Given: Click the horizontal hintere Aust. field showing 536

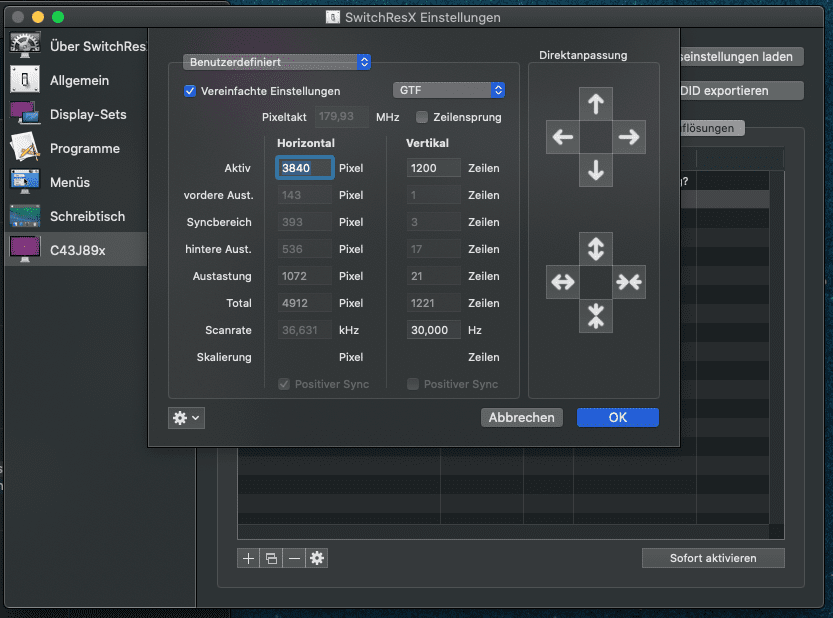Looking at the screenshot, I should pyautogui.click(x=304, y=249).
